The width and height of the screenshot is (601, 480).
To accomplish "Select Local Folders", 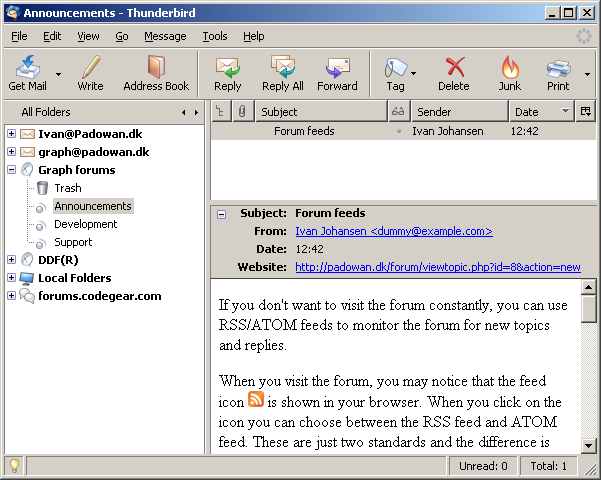I will pos(75,278).
